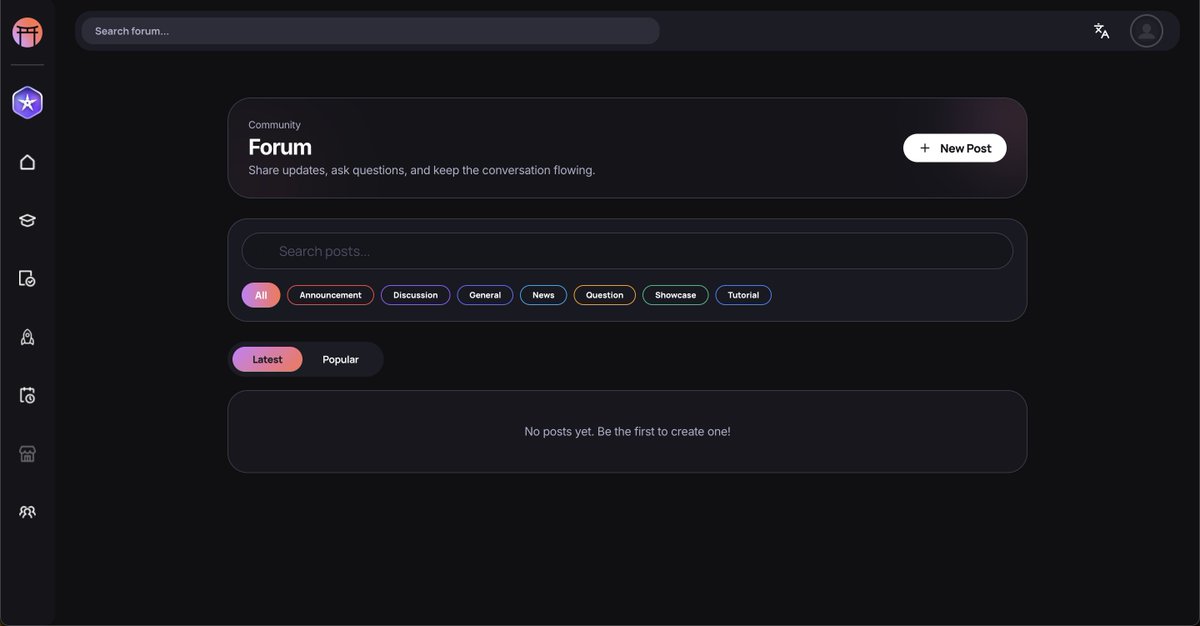Switch to the Popular tab

[x=340, y=359]
